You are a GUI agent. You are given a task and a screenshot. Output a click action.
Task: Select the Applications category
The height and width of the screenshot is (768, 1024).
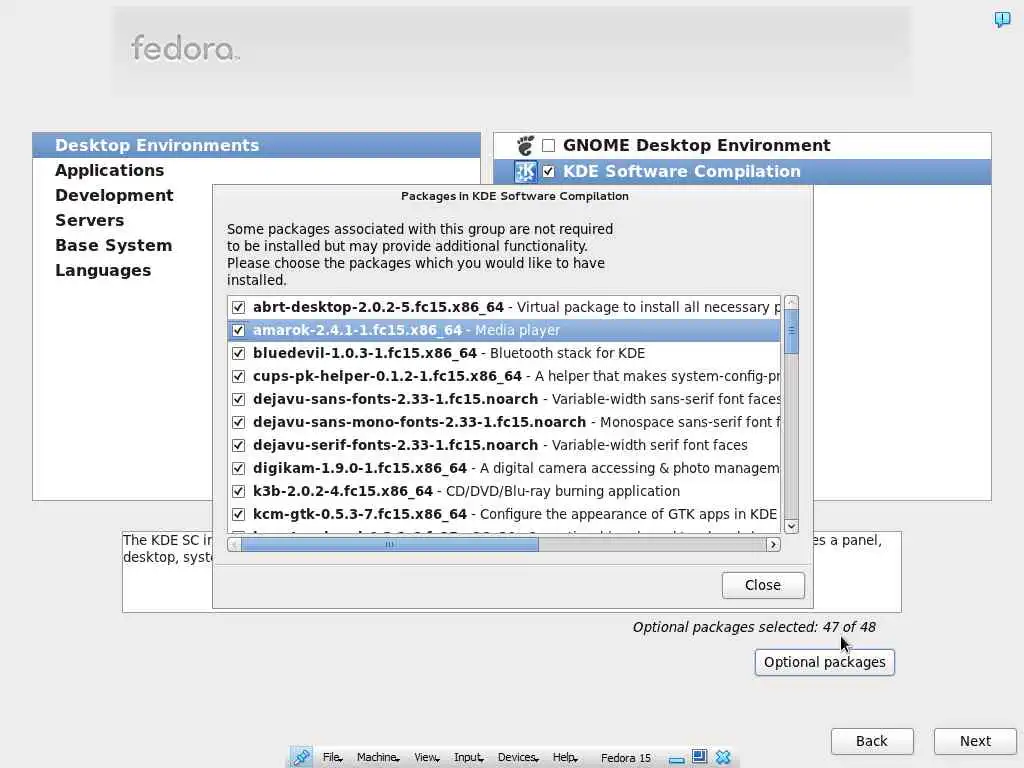[110, 170]
